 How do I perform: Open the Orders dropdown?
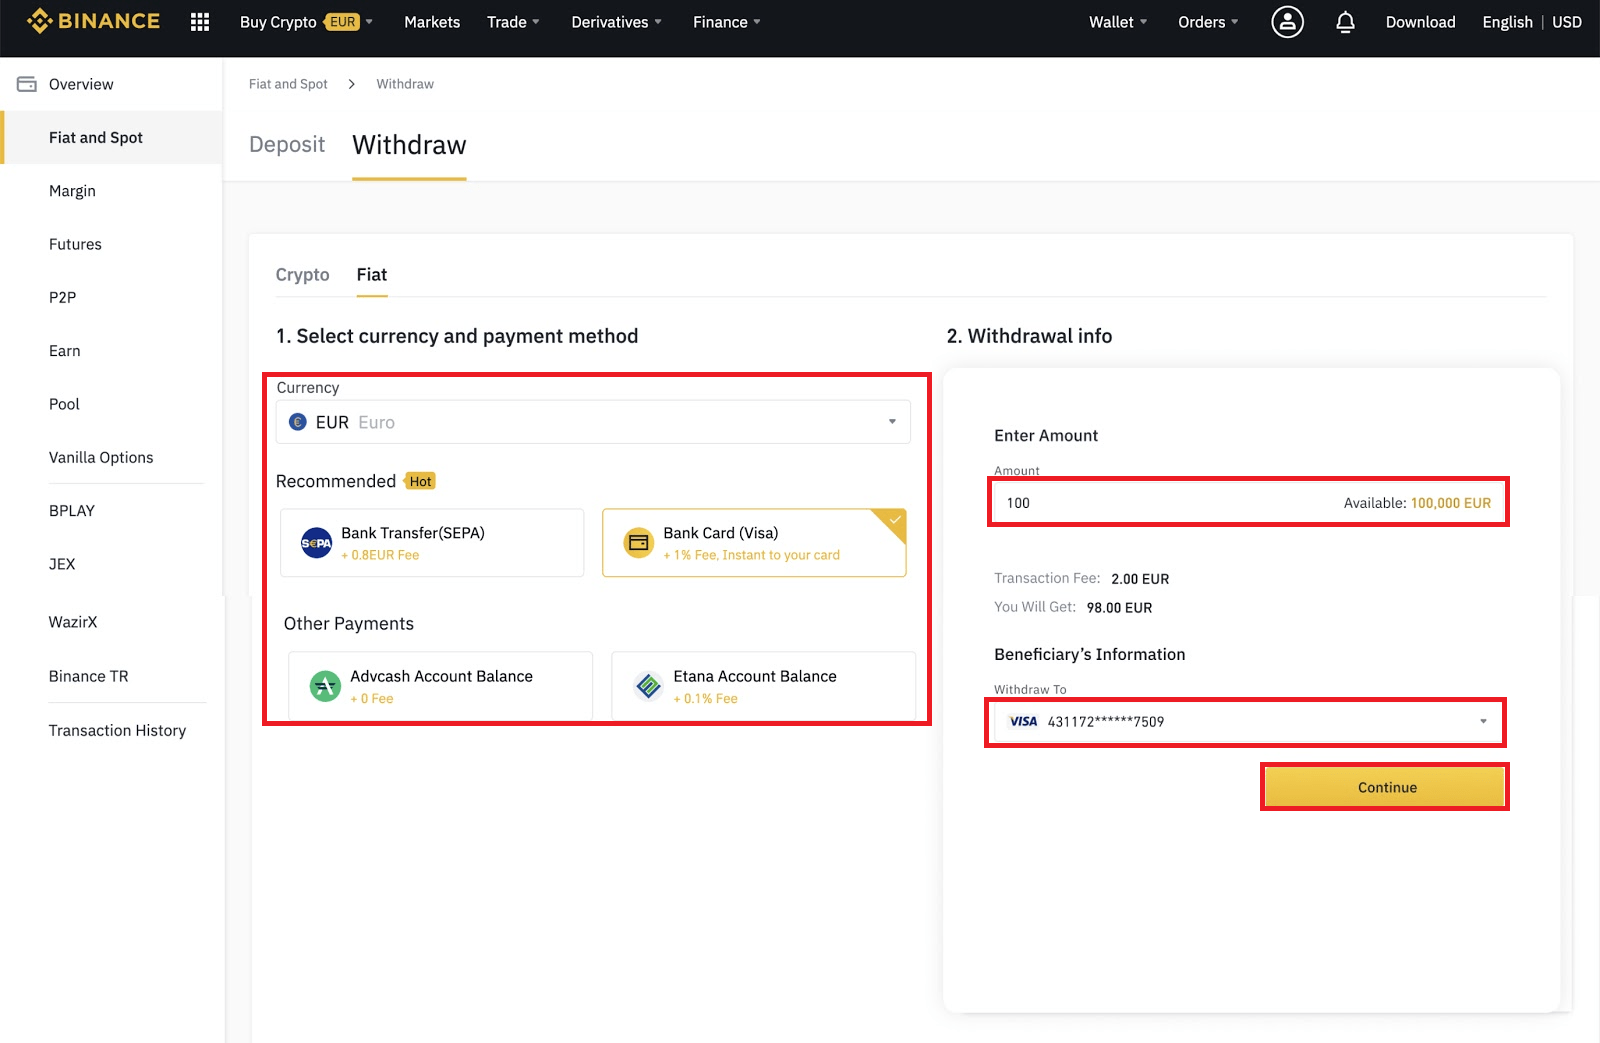click(x=1208, y=22)
